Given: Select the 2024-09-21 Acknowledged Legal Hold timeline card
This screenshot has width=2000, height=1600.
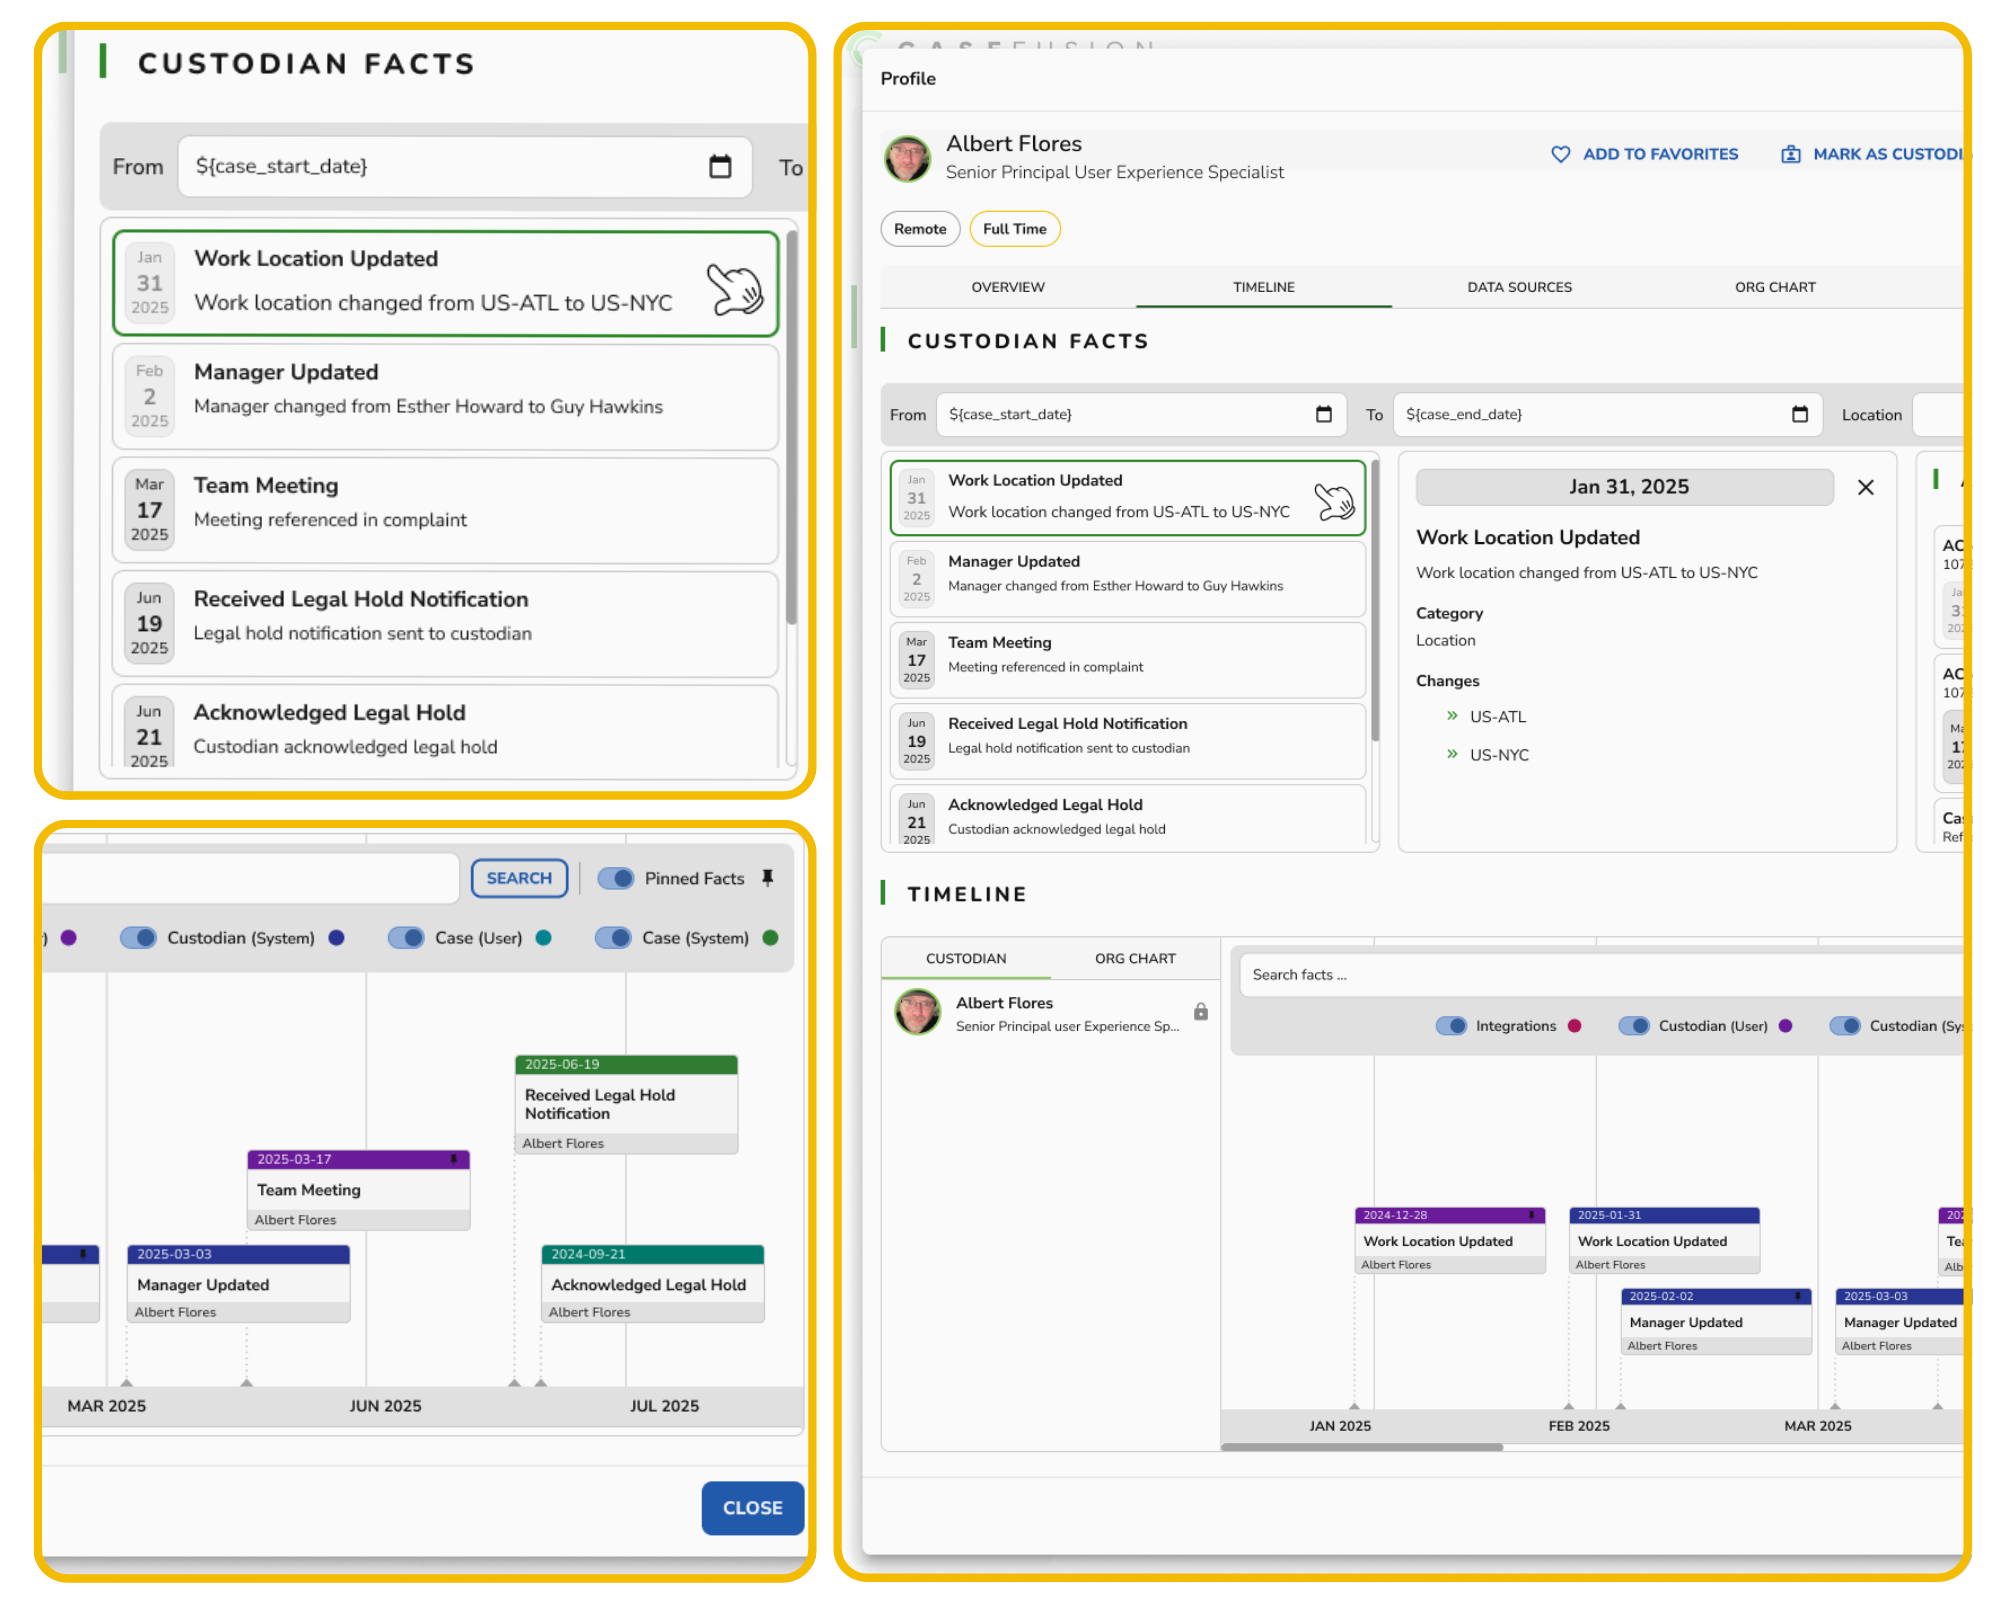Looking at the screenshot, I should (652, 1284).
